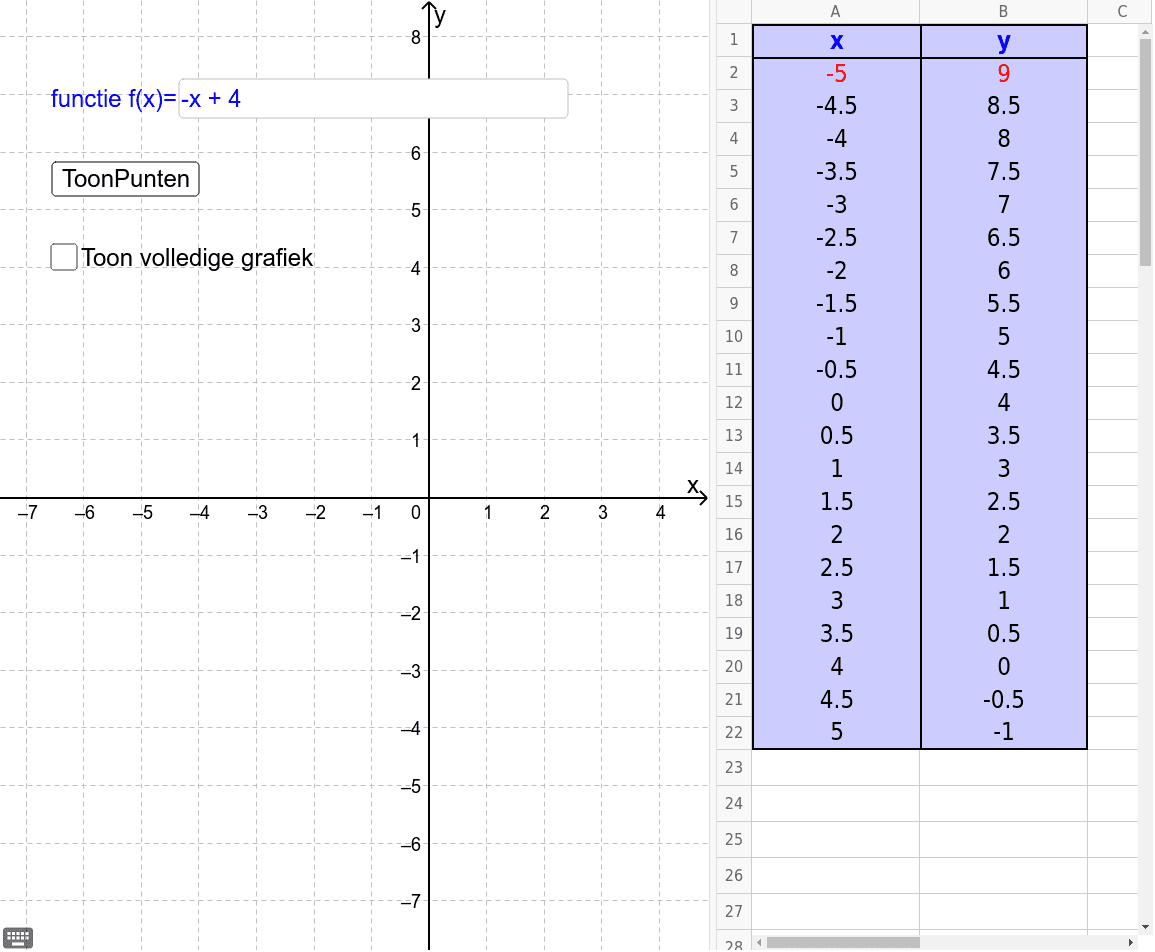The width and height of the screenshot is (1155, 952).
Task: Select cell B12 with value 4
Action: 1003,402
